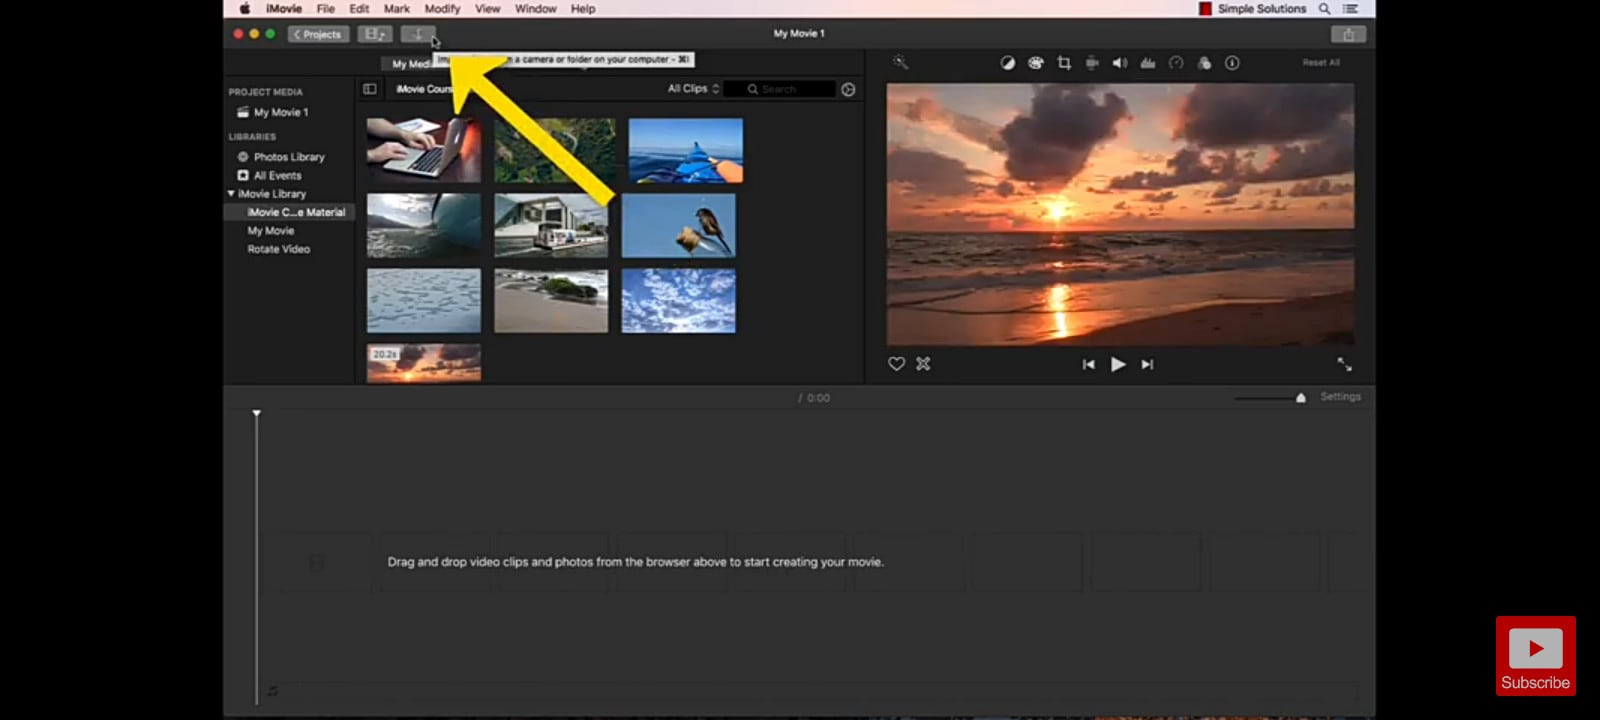Screen dimensions: 1600x720
Task: Open the iMovie application menu
Action: (283, 9)
